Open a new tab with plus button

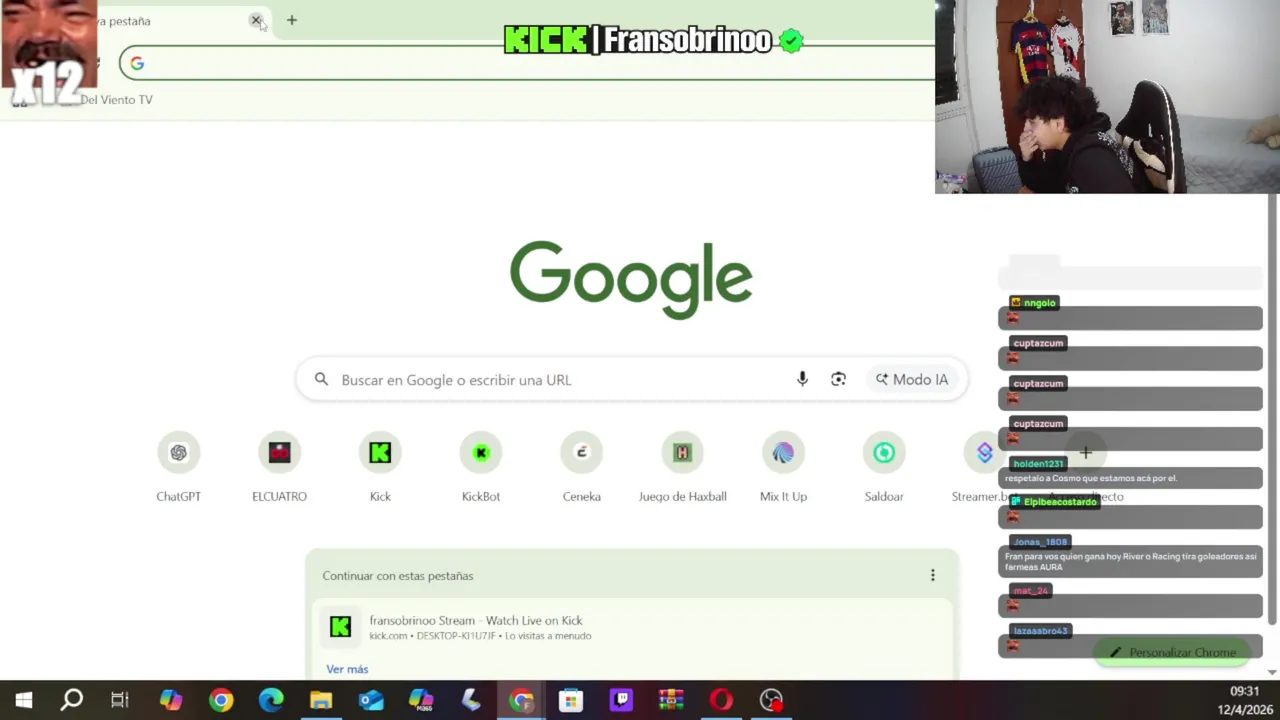[291, 20]
